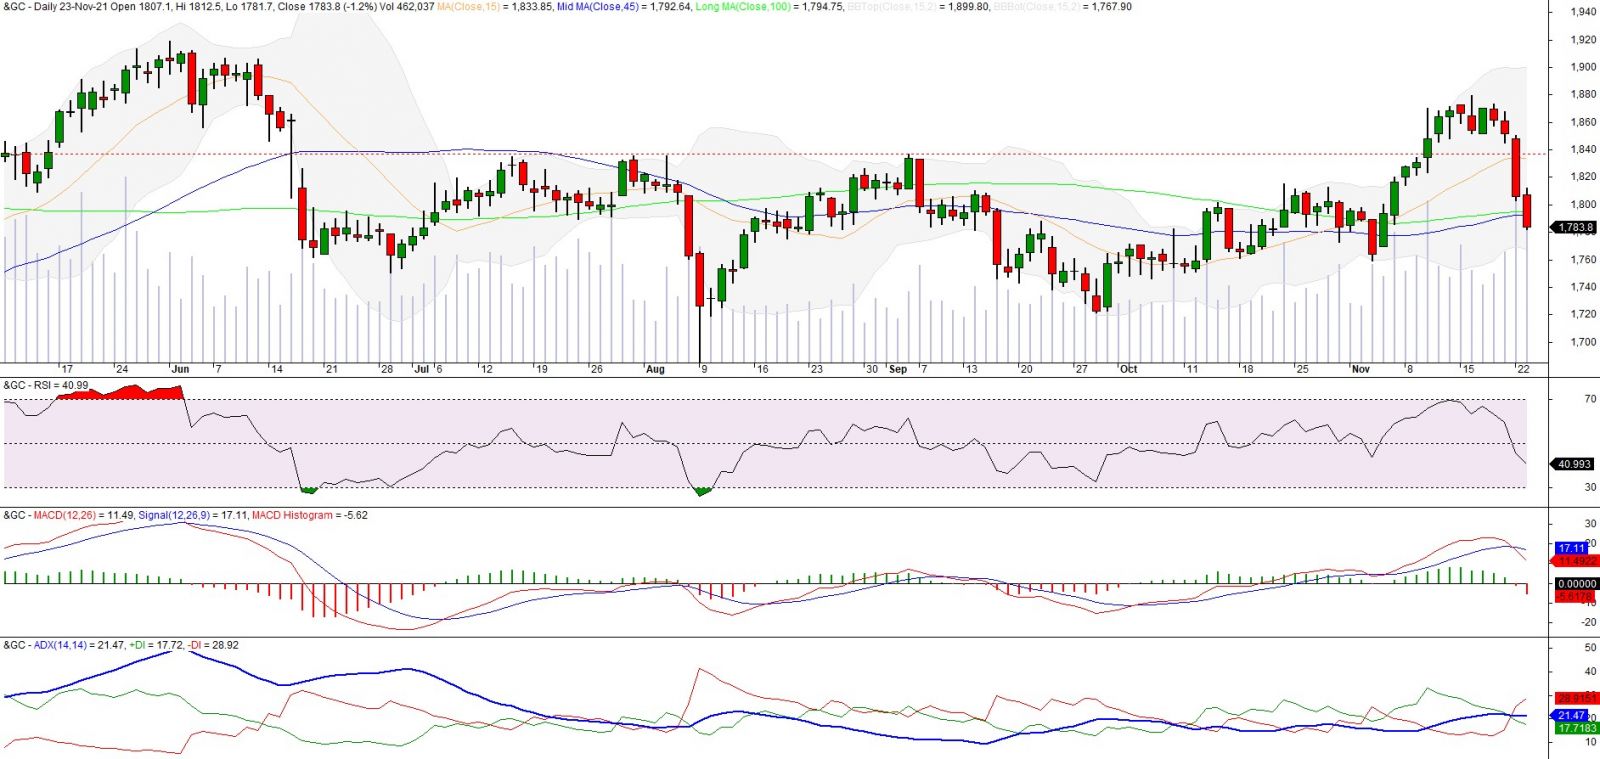Click the Aug month label on date axis
1600x759 pixels.
pos(655,369)
